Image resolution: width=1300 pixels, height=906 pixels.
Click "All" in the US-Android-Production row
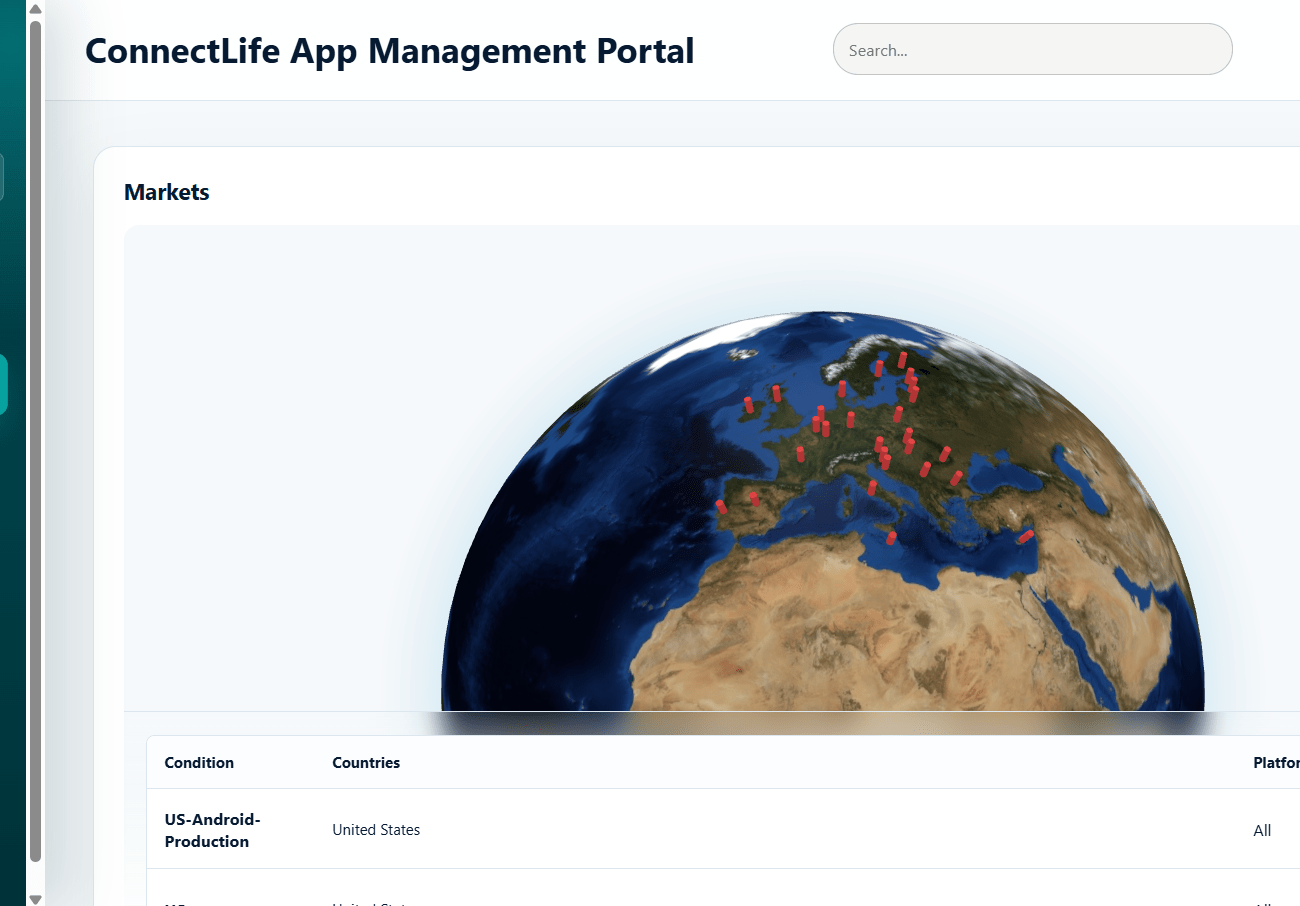1262,830
